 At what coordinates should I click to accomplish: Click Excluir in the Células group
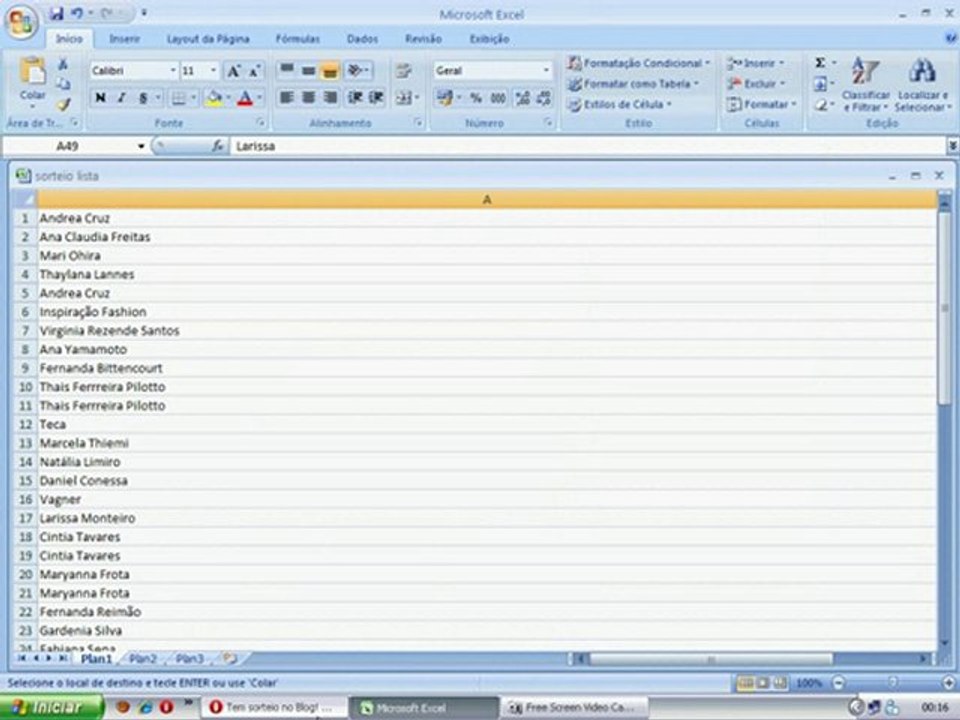(x=756, y=84)
